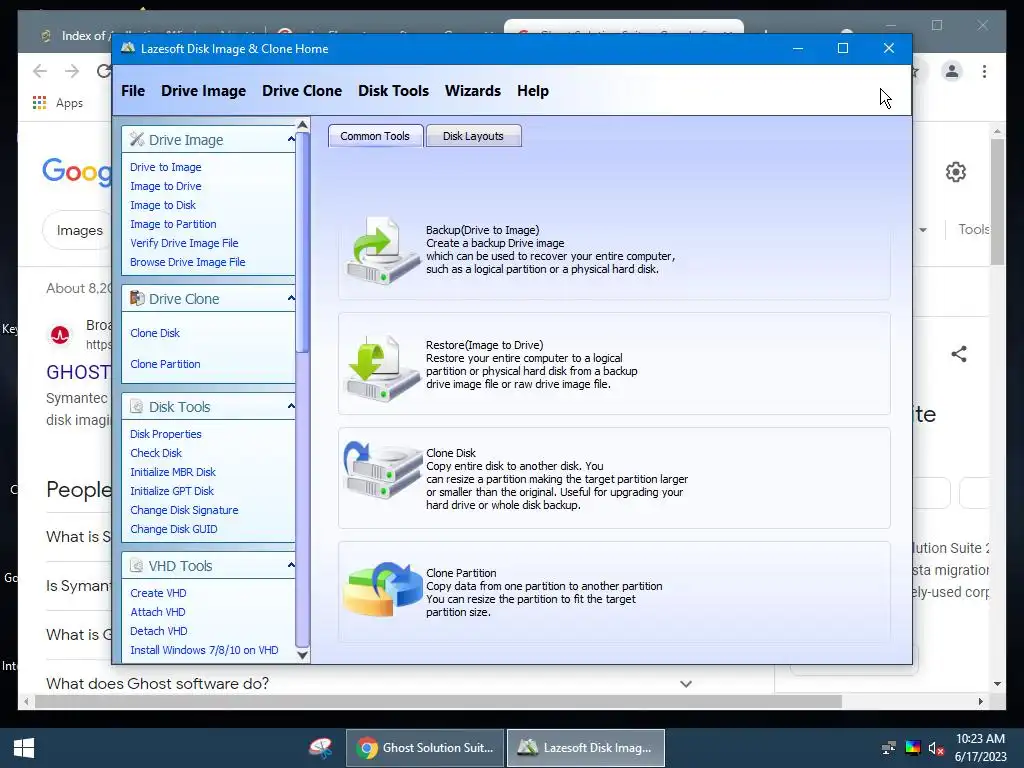This screenshot has height=768, width=1024.
Task: Click the Check Disk link
Action: [156, 453]
